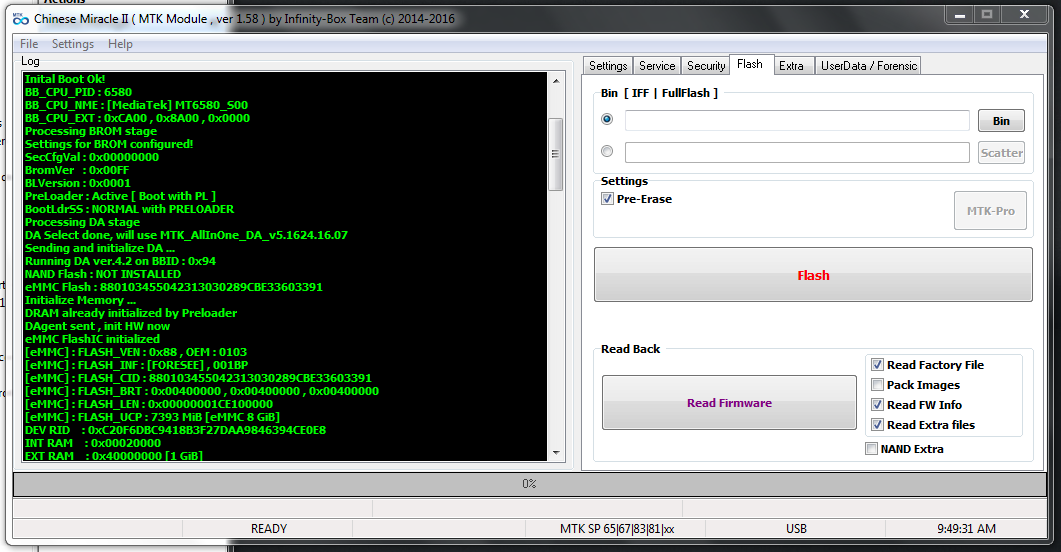
Task: Minimize the Chinese Miracle II window
Action: coord(960,14)
